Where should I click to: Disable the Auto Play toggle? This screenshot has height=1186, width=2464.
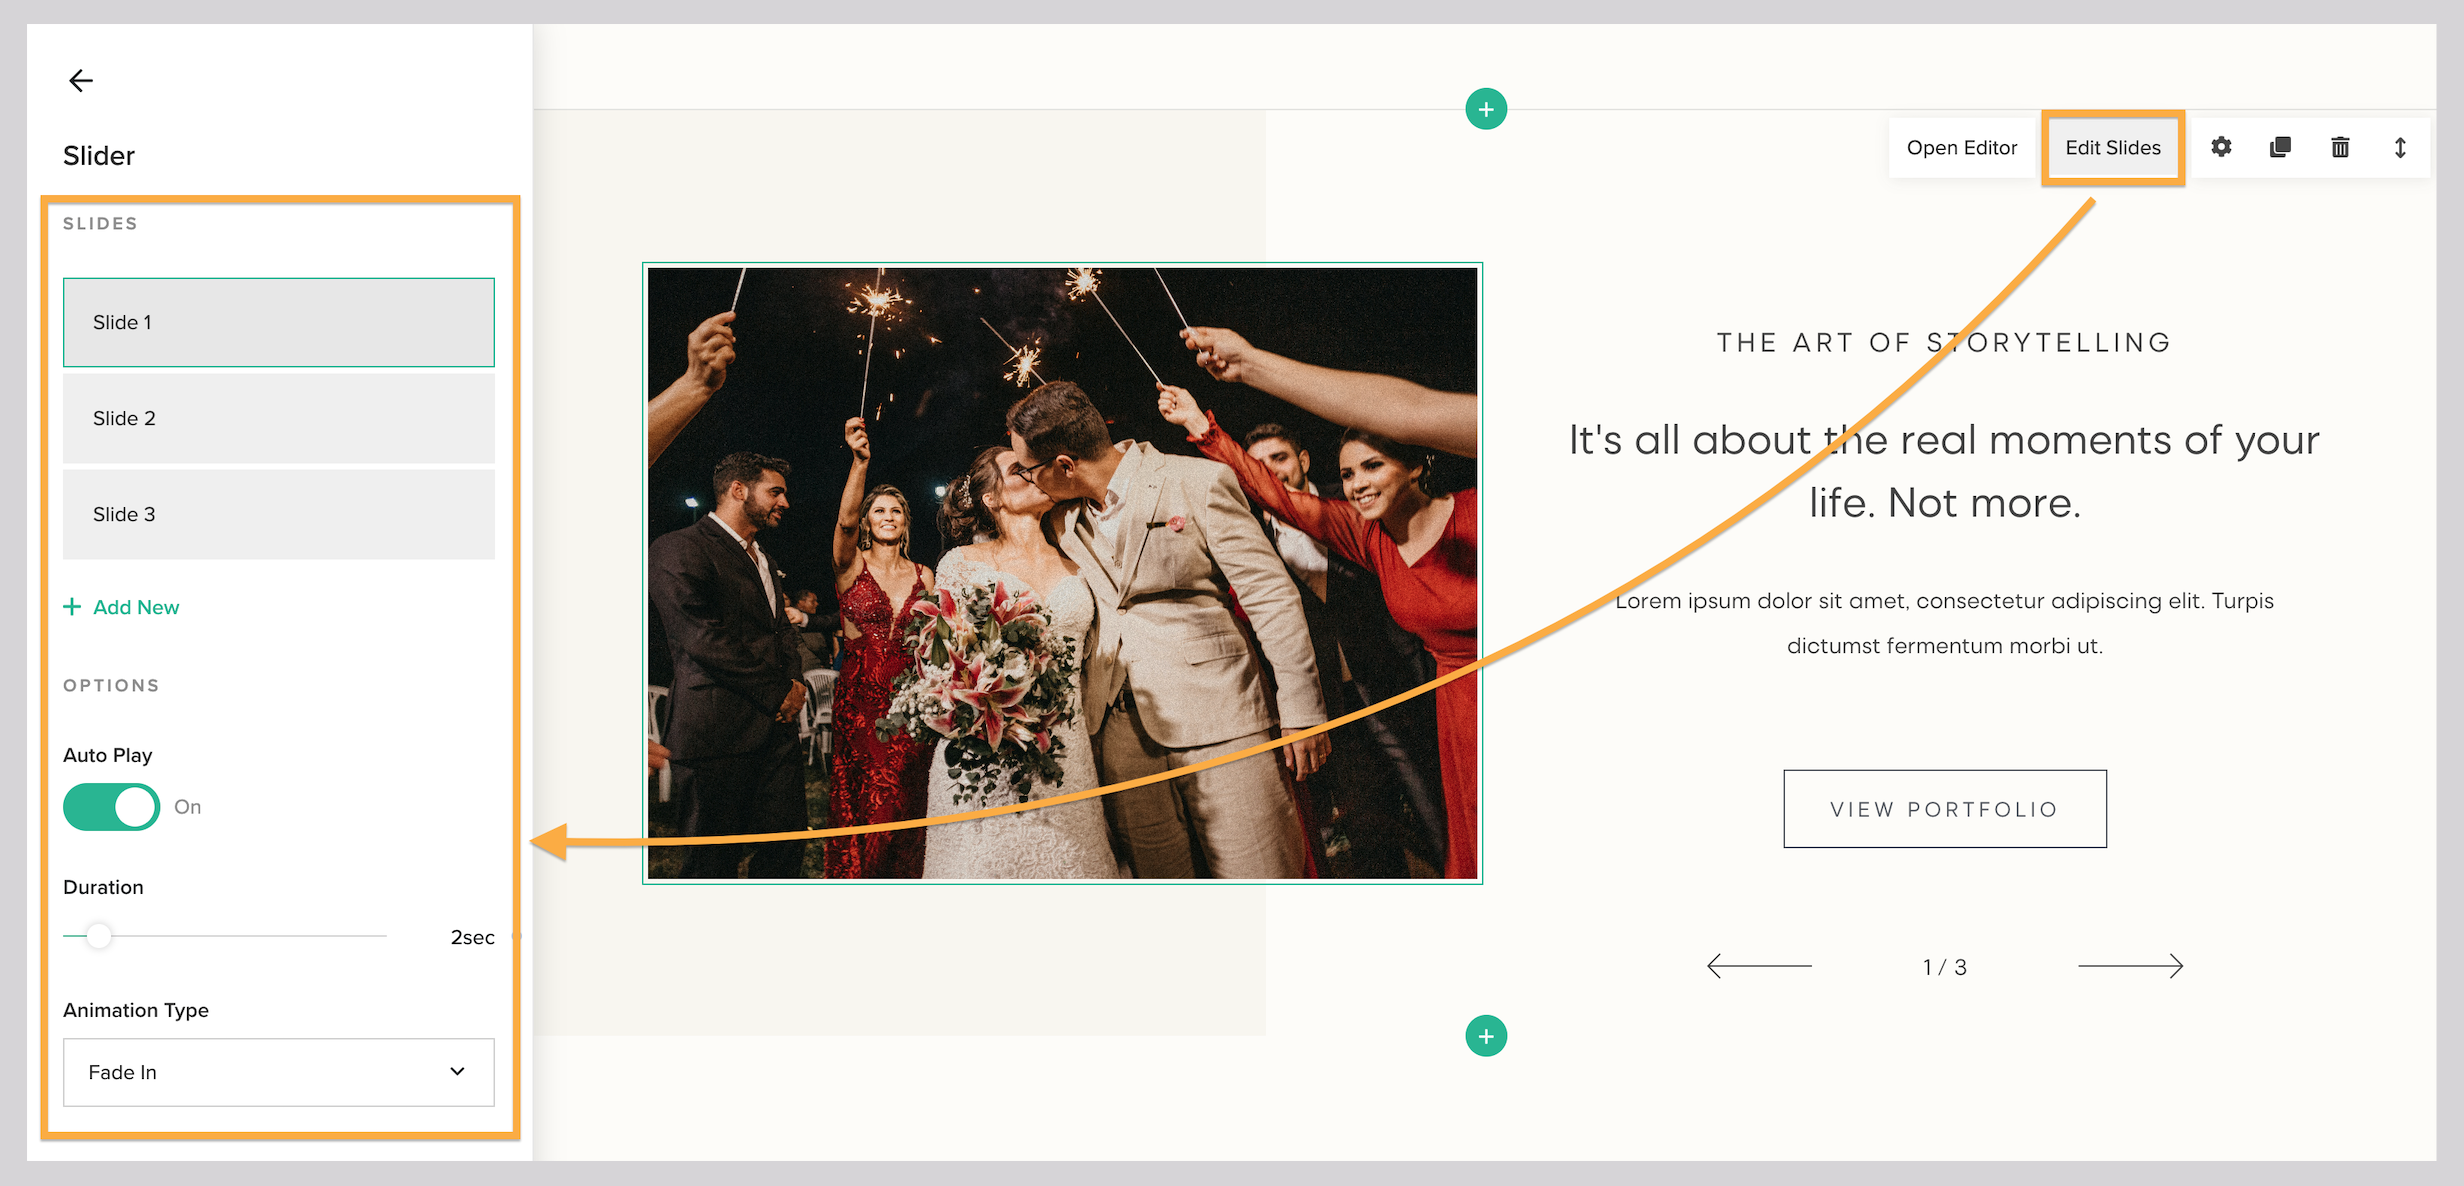pos(111,807)
